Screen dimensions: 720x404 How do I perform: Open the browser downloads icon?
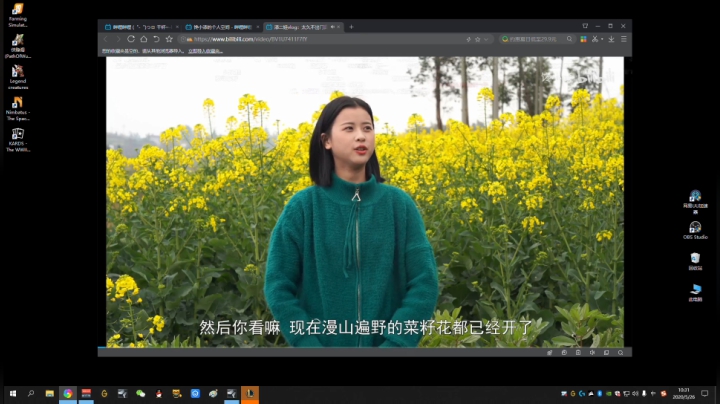611,39
